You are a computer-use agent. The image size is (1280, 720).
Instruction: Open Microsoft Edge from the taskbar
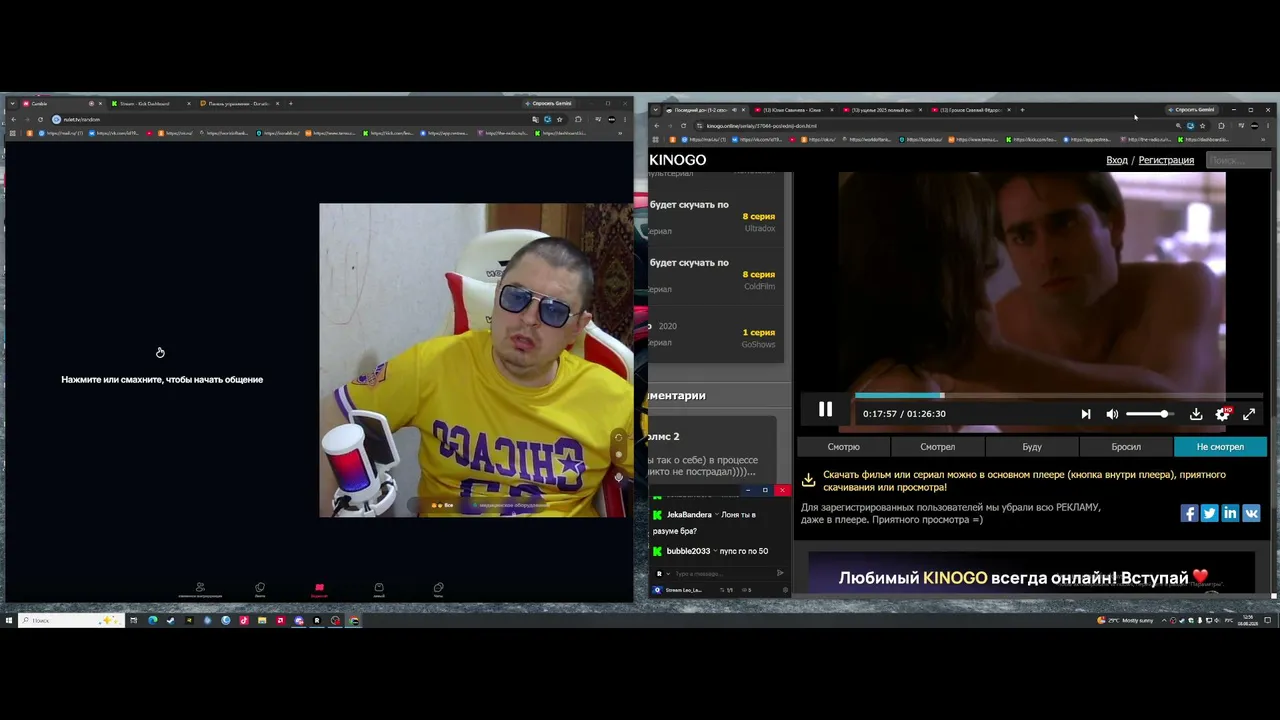[152, 621]
